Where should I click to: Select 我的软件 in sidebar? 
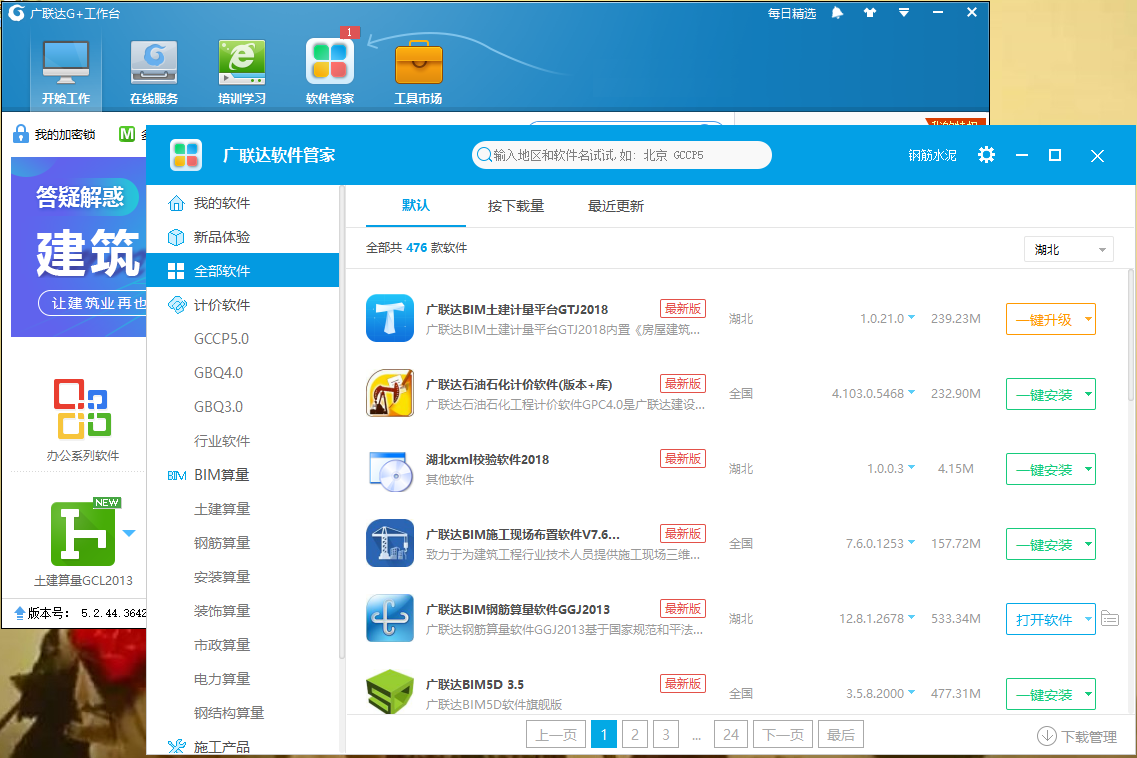243,203
